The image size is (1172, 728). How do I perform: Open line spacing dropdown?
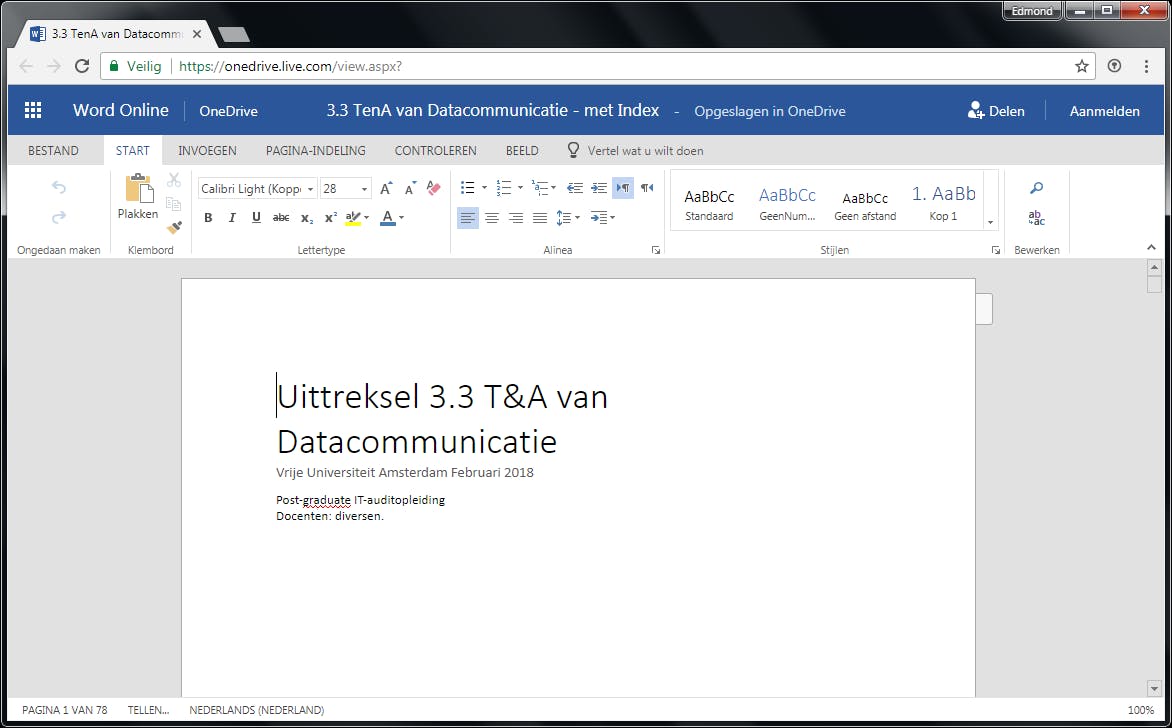tap(568, 218)
